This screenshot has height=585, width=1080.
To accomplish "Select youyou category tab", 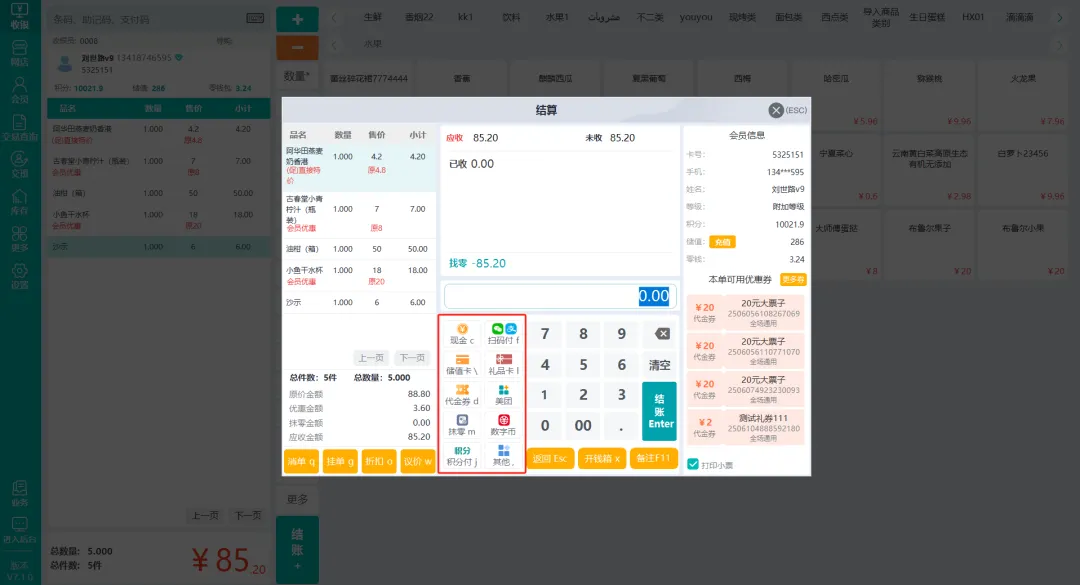I will click(696, 17).
